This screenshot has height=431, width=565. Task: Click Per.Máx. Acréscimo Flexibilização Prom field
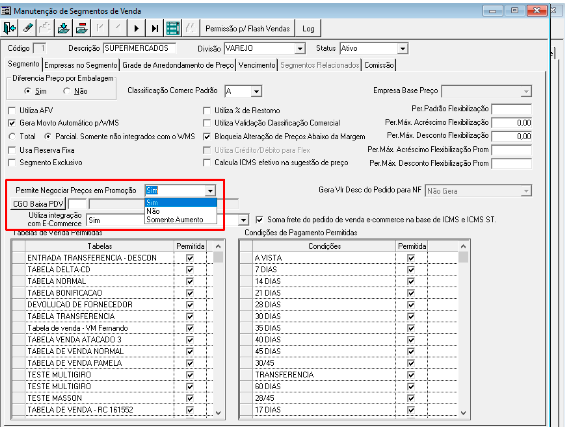coord(511,150)
